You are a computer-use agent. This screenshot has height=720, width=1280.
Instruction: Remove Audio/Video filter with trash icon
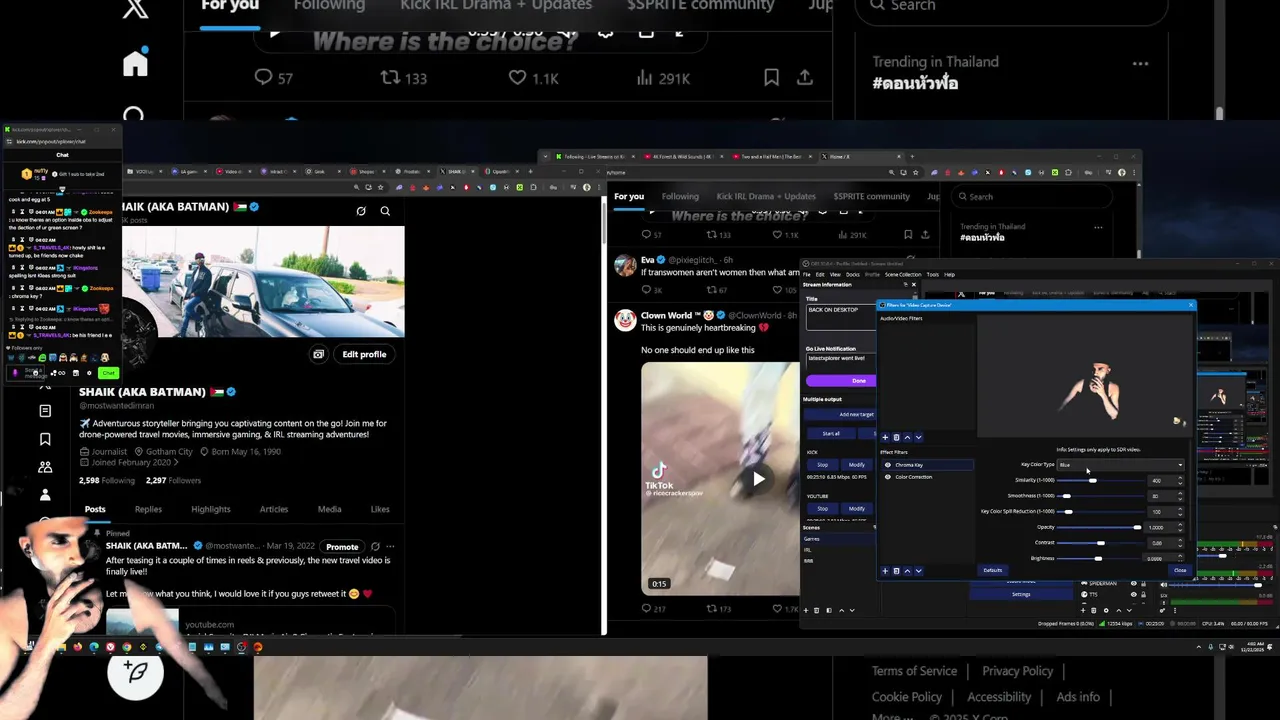[x=896, y=437]
